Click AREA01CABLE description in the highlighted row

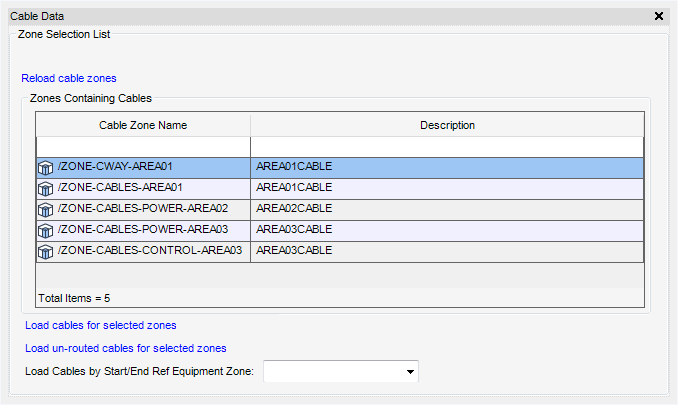[294, 166]
